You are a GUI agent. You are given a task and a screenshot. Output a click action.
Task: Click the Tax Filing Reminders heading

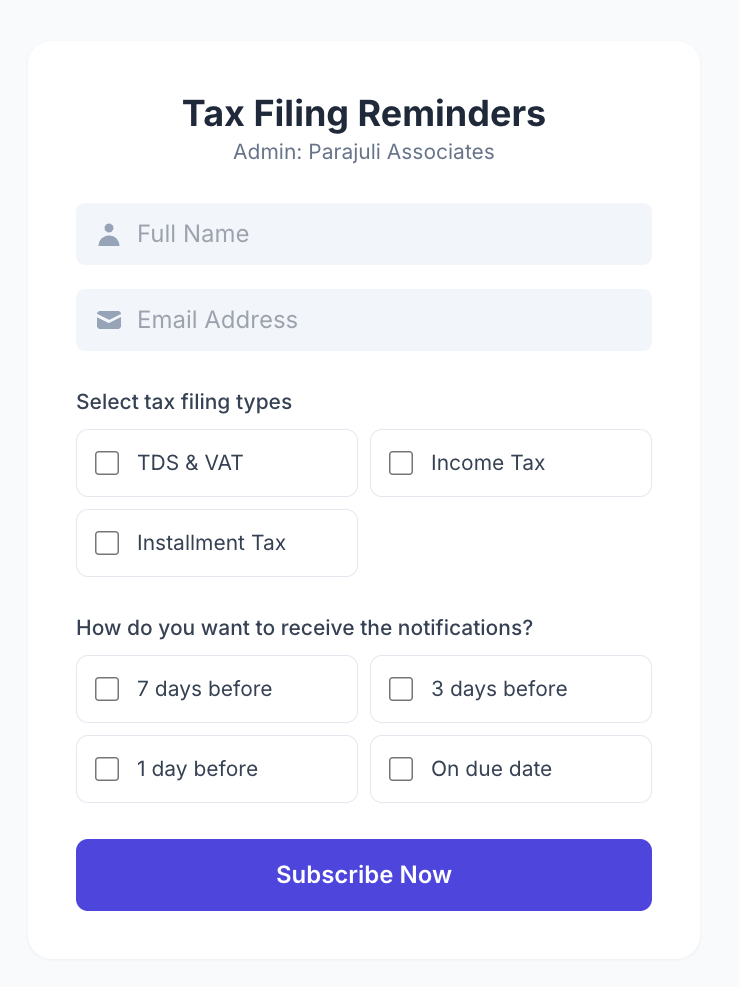coord(364,114)
